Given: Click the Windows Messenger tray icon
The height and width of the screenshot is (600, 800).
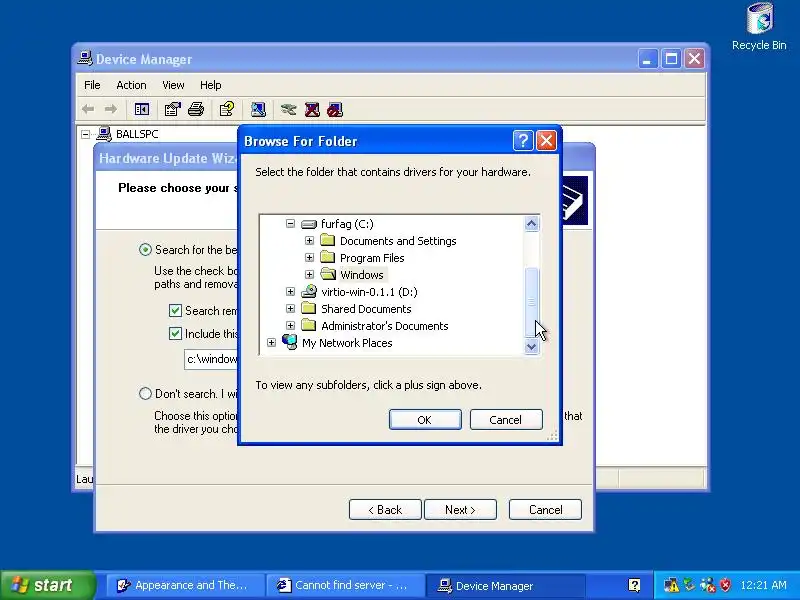Looking at the screenshot, I should pyautogui.click(x=708, y=585).
